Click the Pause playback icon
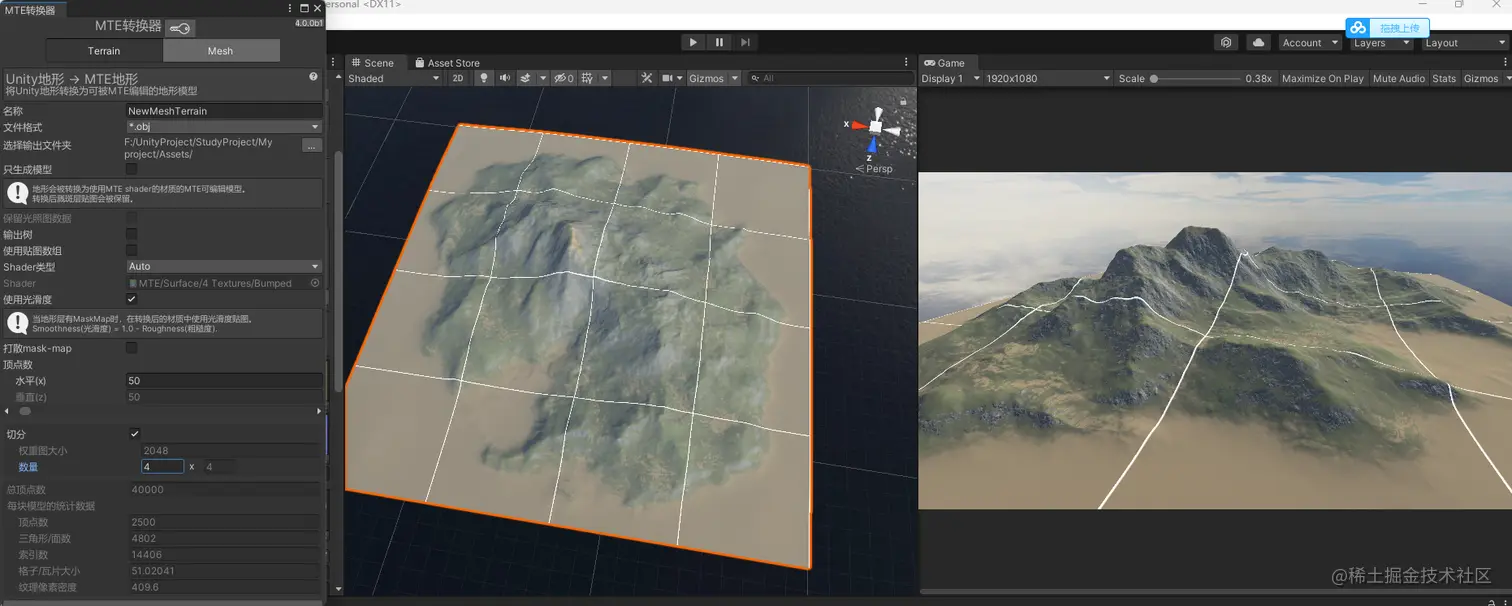This screenshot has height=606, width=1512. pos(719,42)
